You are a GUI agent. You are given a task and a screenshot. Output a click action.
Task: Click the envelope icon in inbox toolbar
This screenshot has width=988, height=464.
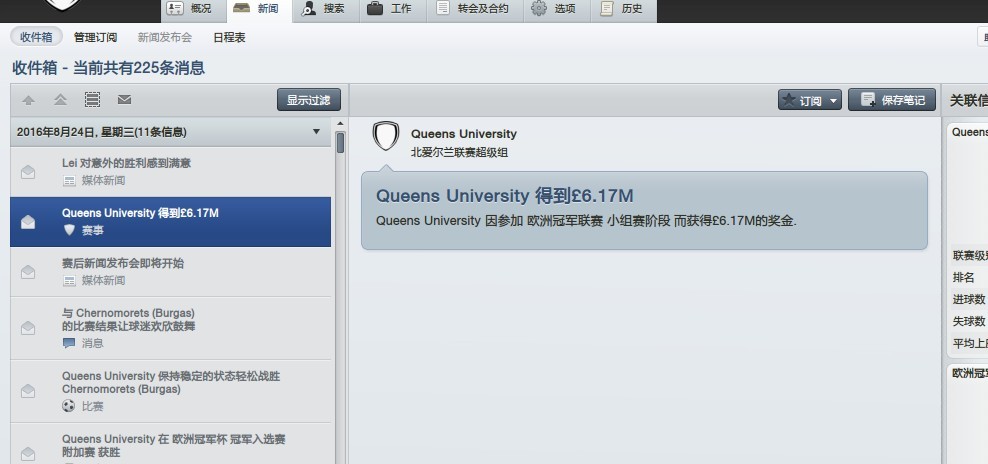click(x=124, y=100)
